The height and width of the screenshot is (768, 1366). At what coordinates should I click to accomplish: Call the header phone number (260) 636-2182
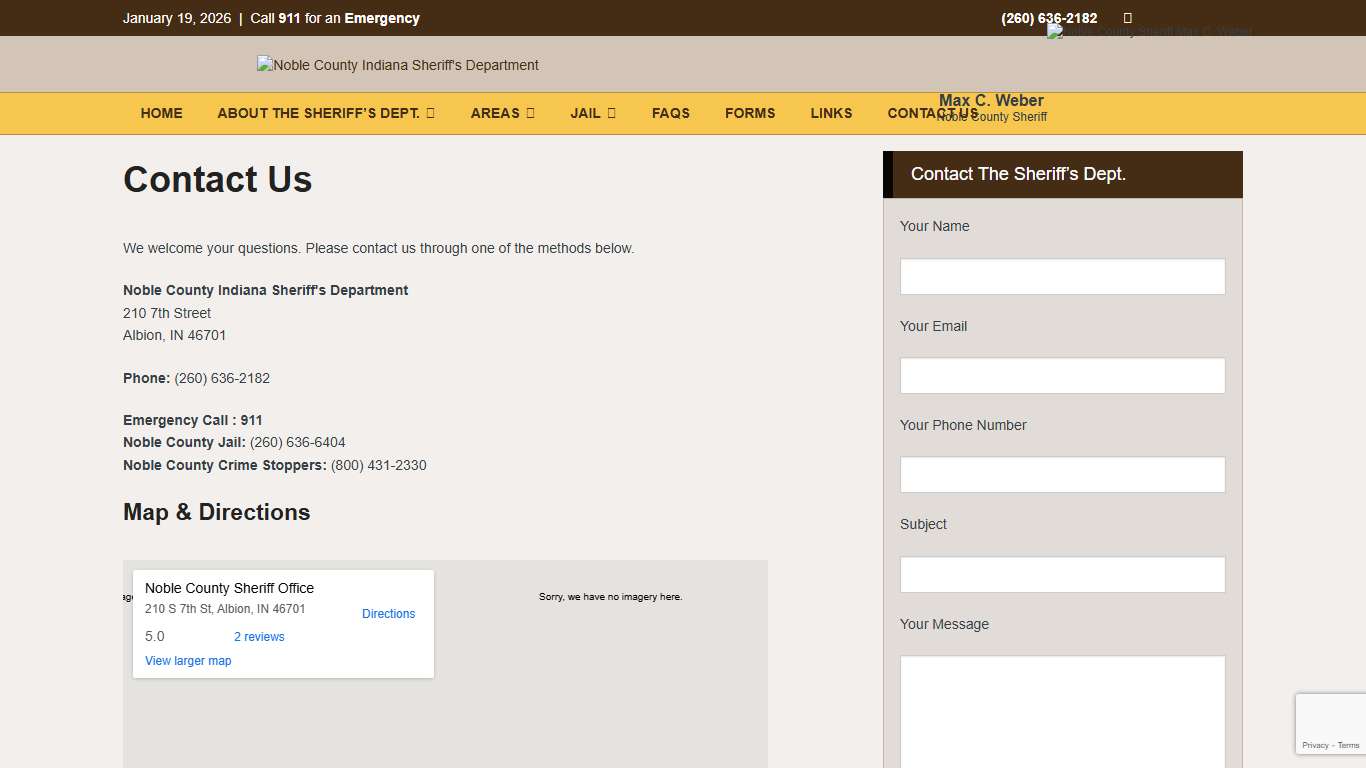pos(1049,18)
